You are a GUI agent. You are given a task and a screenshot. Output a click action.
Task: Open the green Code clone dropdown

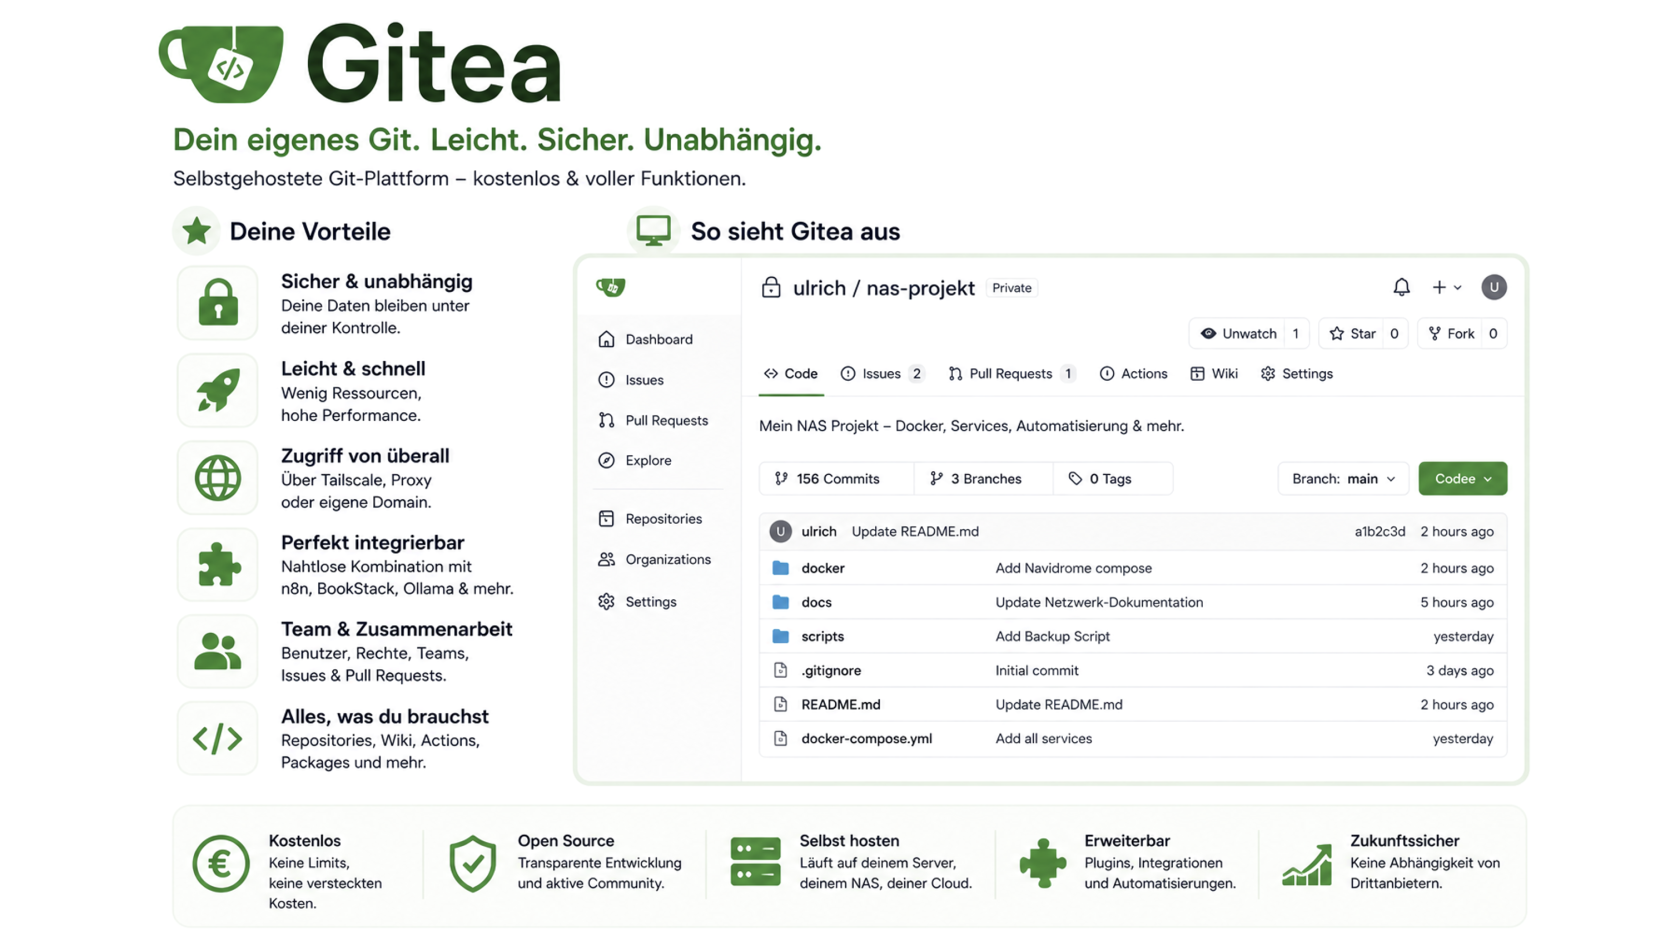point(1462,479)
